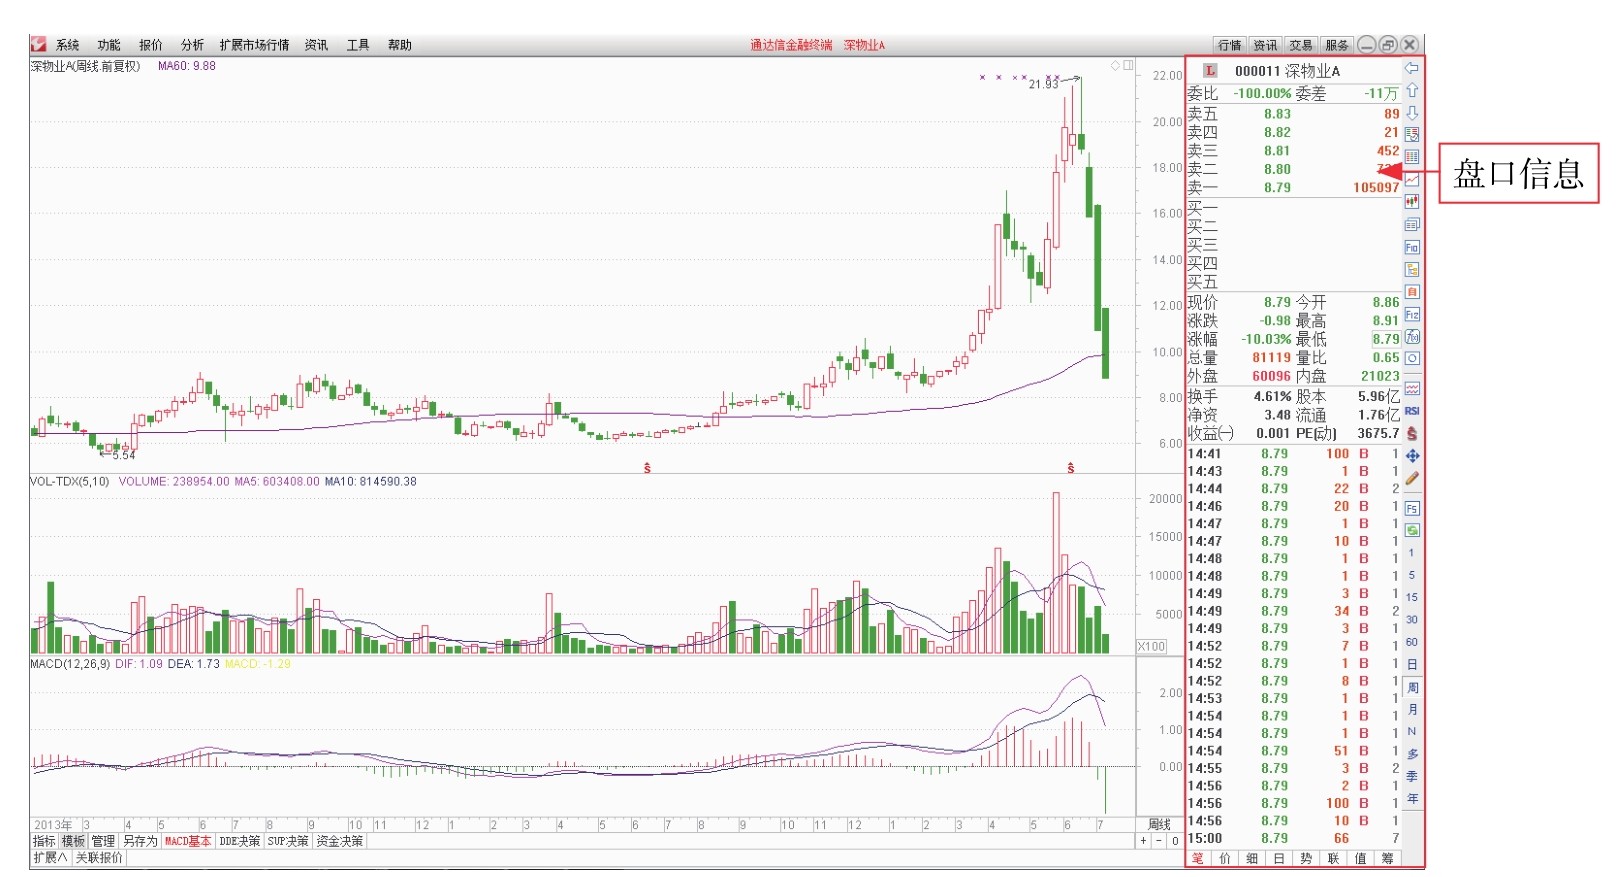Click the red dollar sign icon
Image resolution: width=1623 pixels, height=877 pixels.
point(1411,434)
